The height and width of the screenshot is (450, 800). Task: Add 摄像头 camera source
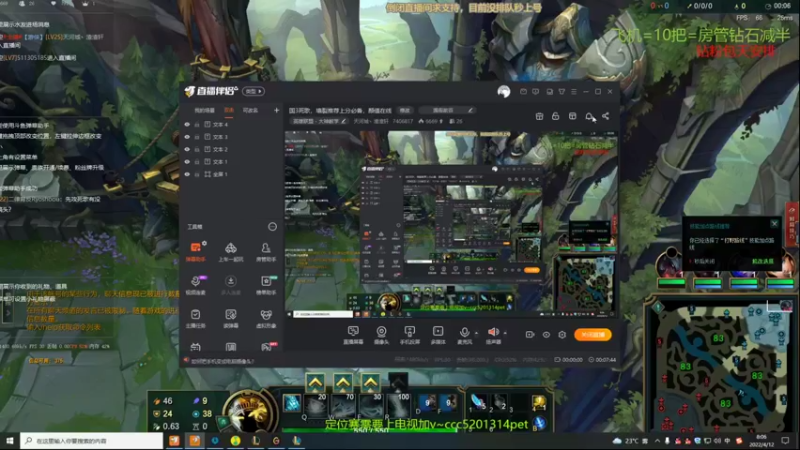(381, 335)
